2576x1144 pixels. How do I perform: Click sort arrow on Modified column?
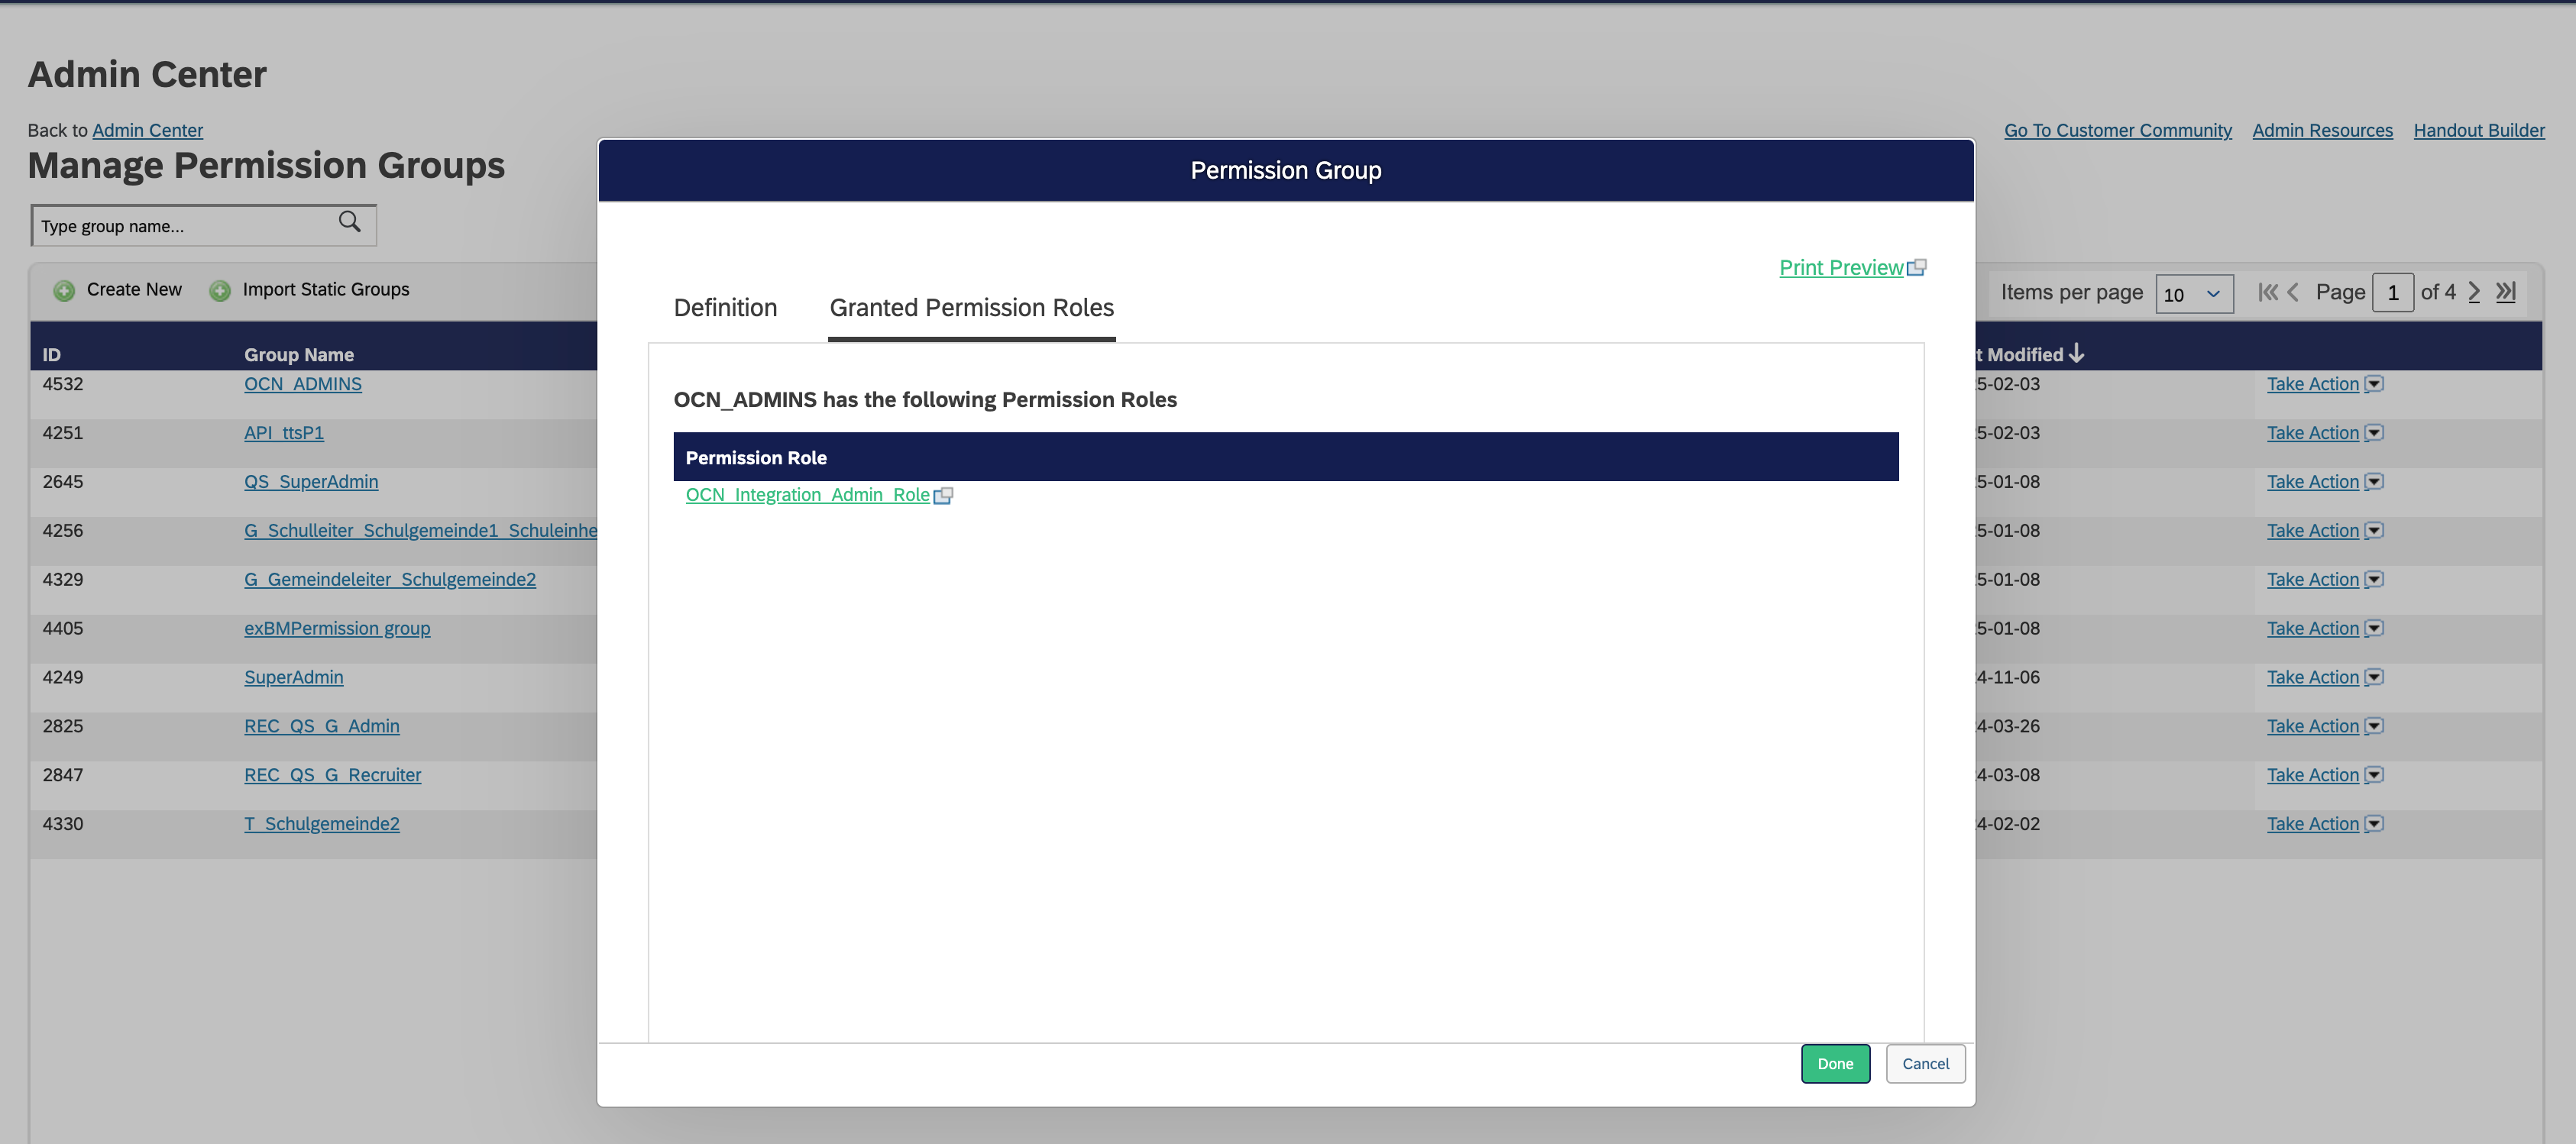[x=2077, y=354]
